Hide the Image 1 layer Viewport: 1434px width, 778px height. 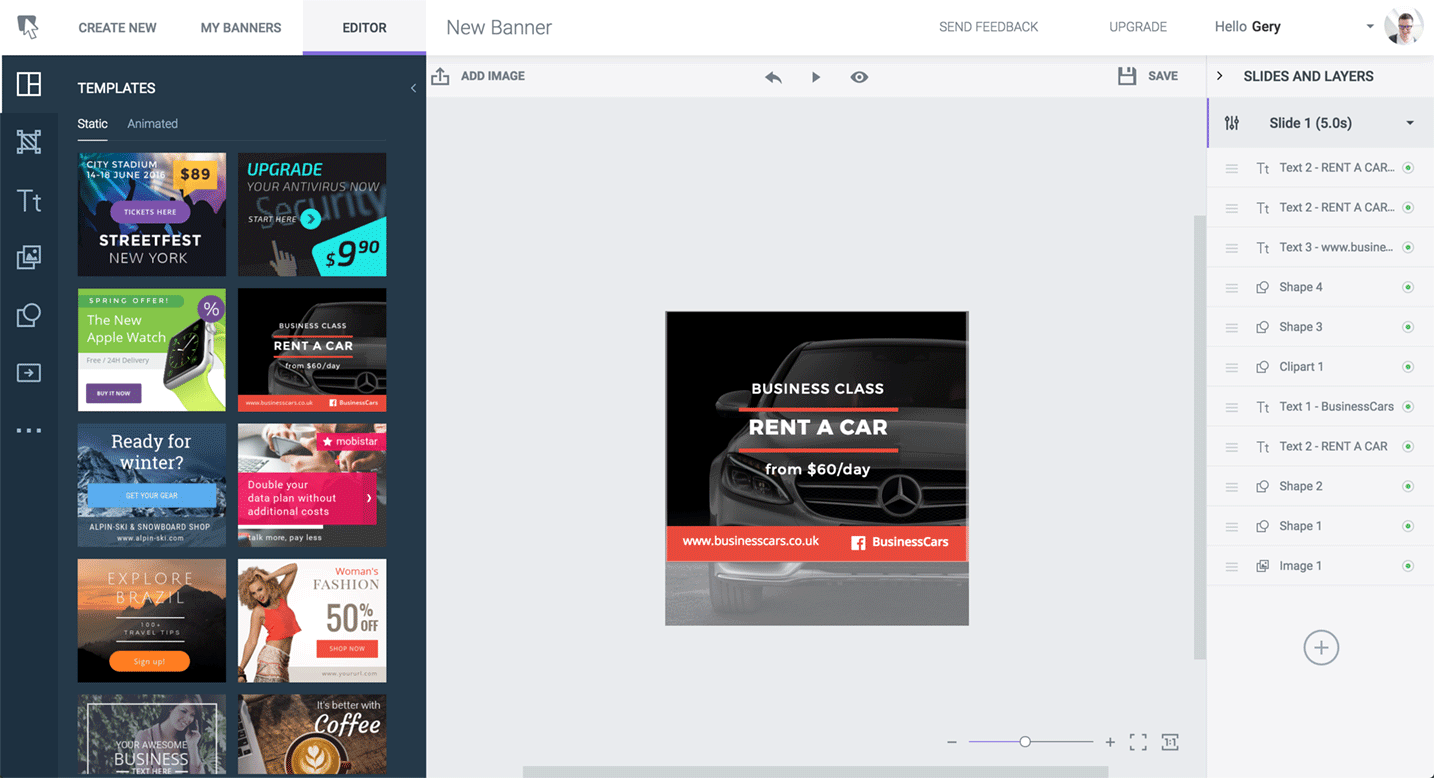(1408, 566)
